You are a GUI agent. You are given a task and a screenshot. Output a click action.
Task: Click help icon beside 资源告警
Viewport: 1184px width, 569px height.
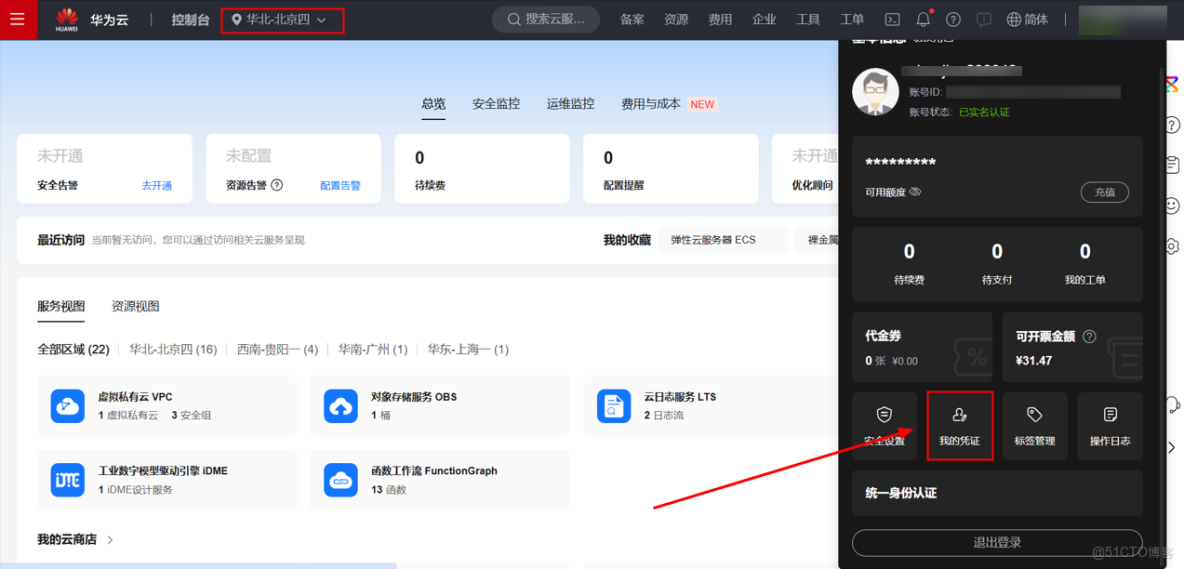[276, 185]
